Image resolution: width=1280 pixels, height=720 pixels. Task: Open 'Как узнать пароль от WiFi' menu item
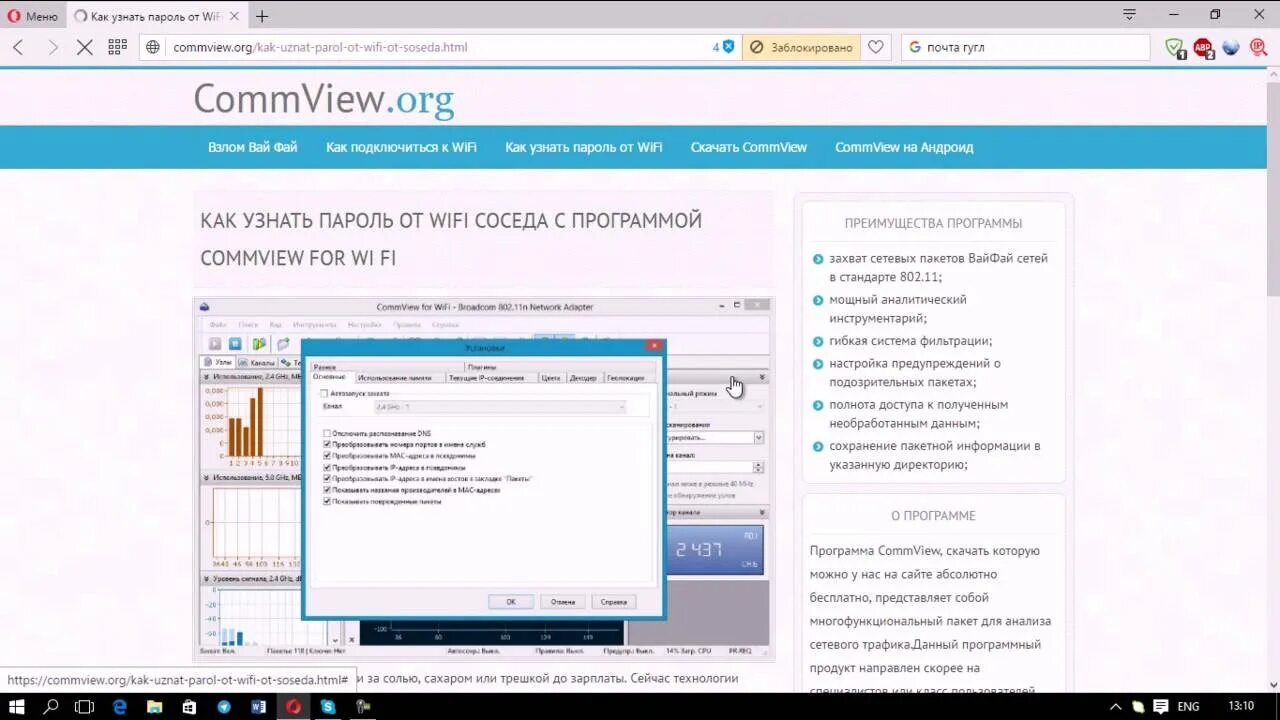tap(584, 147)
